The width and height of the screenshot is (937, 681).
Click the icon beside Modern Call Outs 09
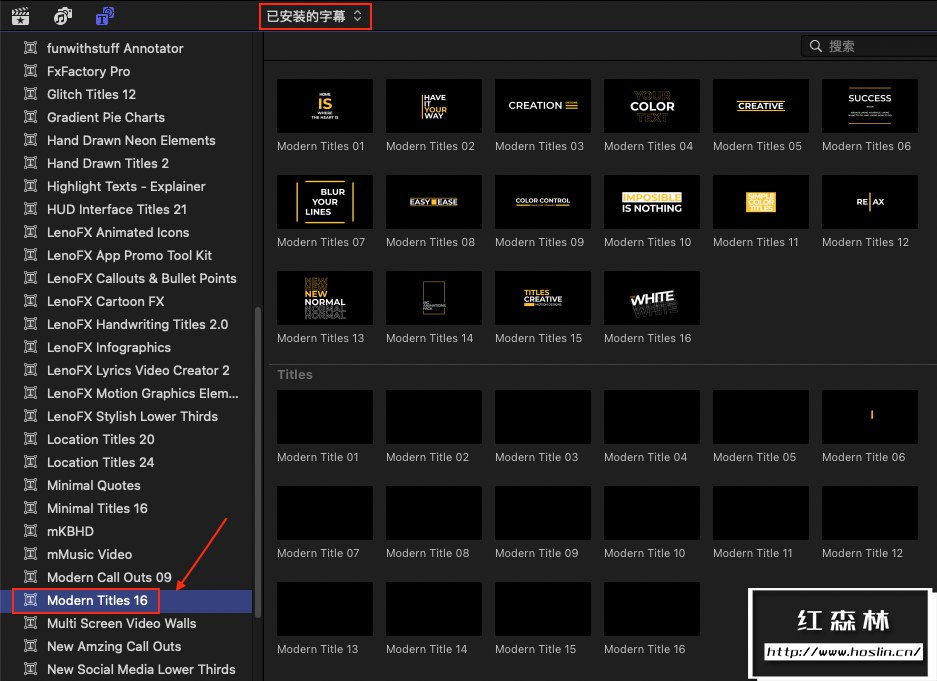click(x=30, y=577)
